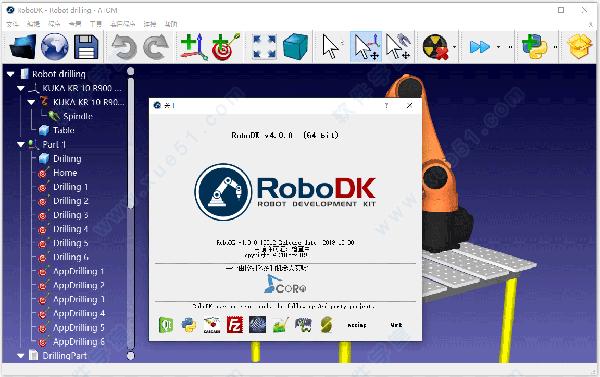Click the cube icon beside Table
The height and width of the screenshot is (377, 600).
44,130
